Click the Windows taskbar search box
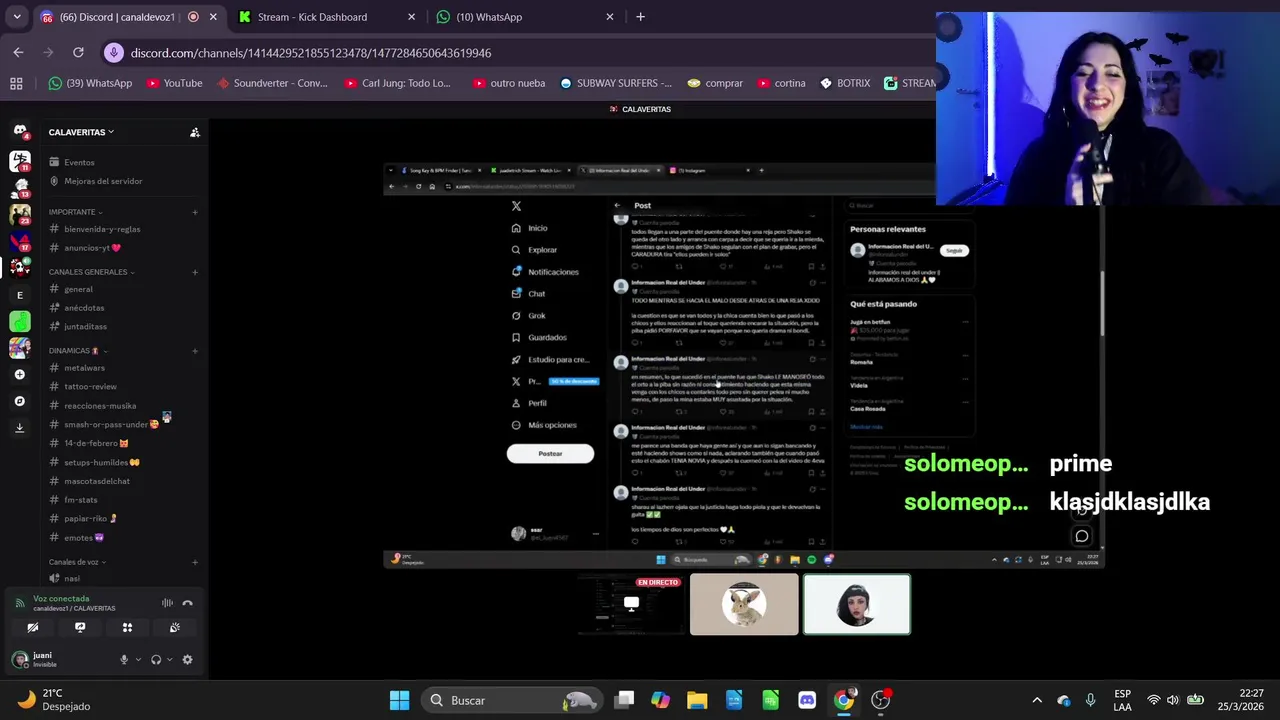This screenshot has height=720, width=1280. tap(510, 700)
